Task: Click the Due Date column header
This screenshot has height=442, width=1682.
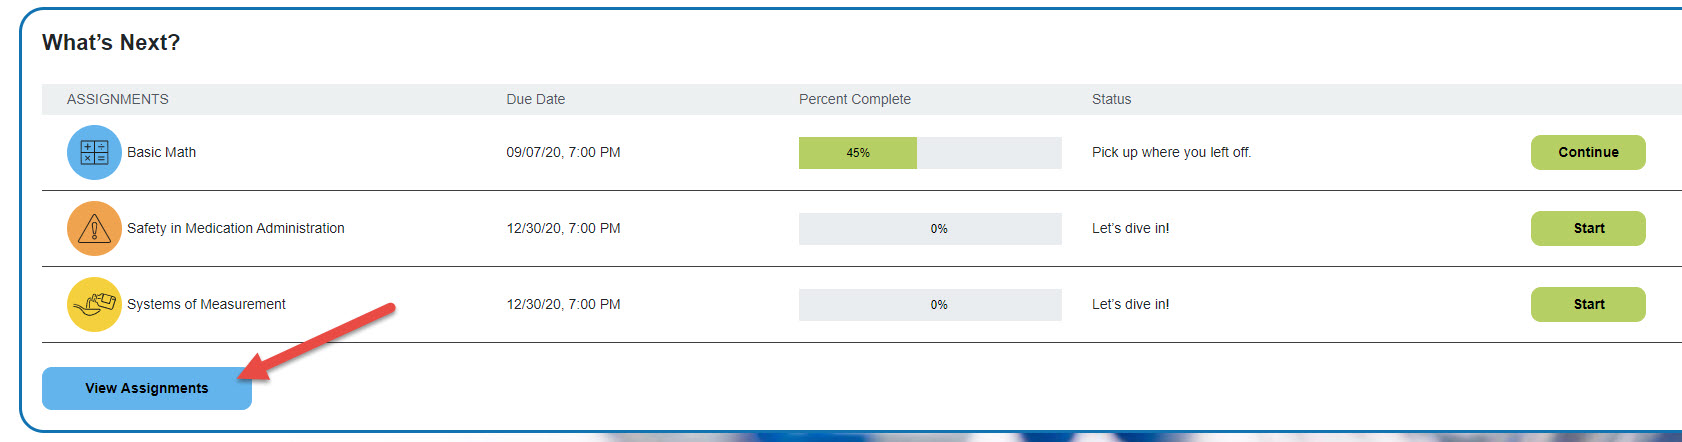Action: coord(535,99)
